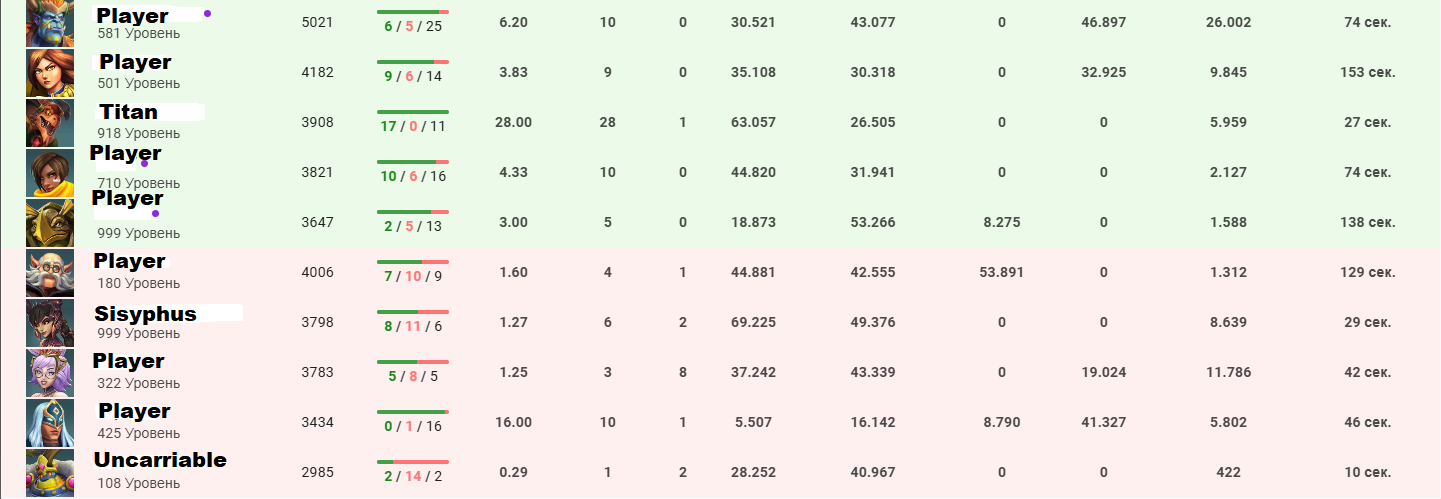The image size is (1441, 499).
Task: Click the golden armored champion avatar
Action: click(x=50, y=223)
